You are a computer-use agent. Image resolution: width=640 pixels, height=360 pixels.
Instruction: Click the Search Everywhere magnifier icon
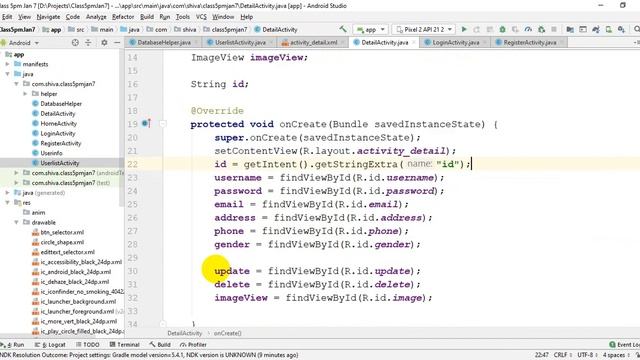tap(636, 29)
